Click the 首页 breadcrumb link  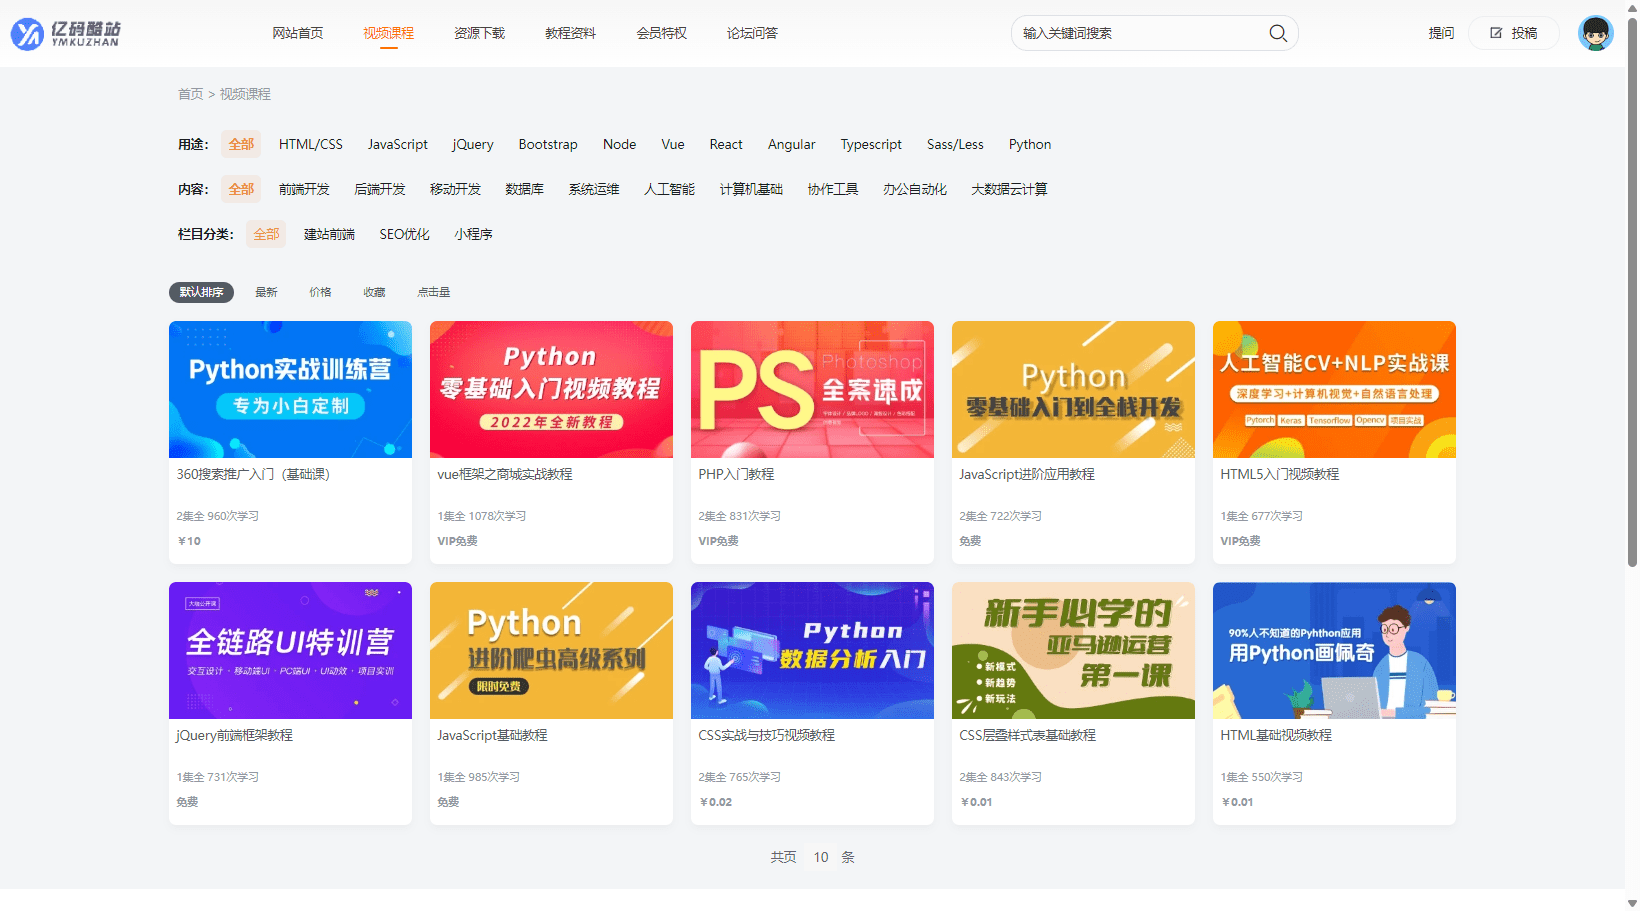(190, 93)
